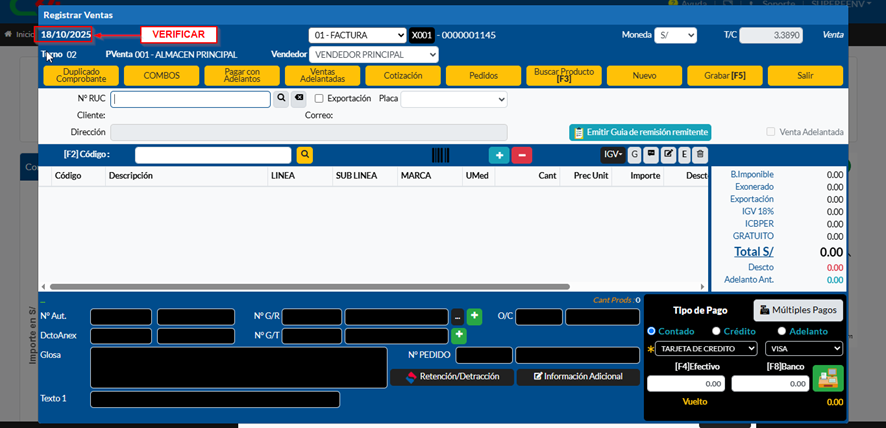Click the barcode scanner icon
886x428 pixels.
[x=441, y=155]
